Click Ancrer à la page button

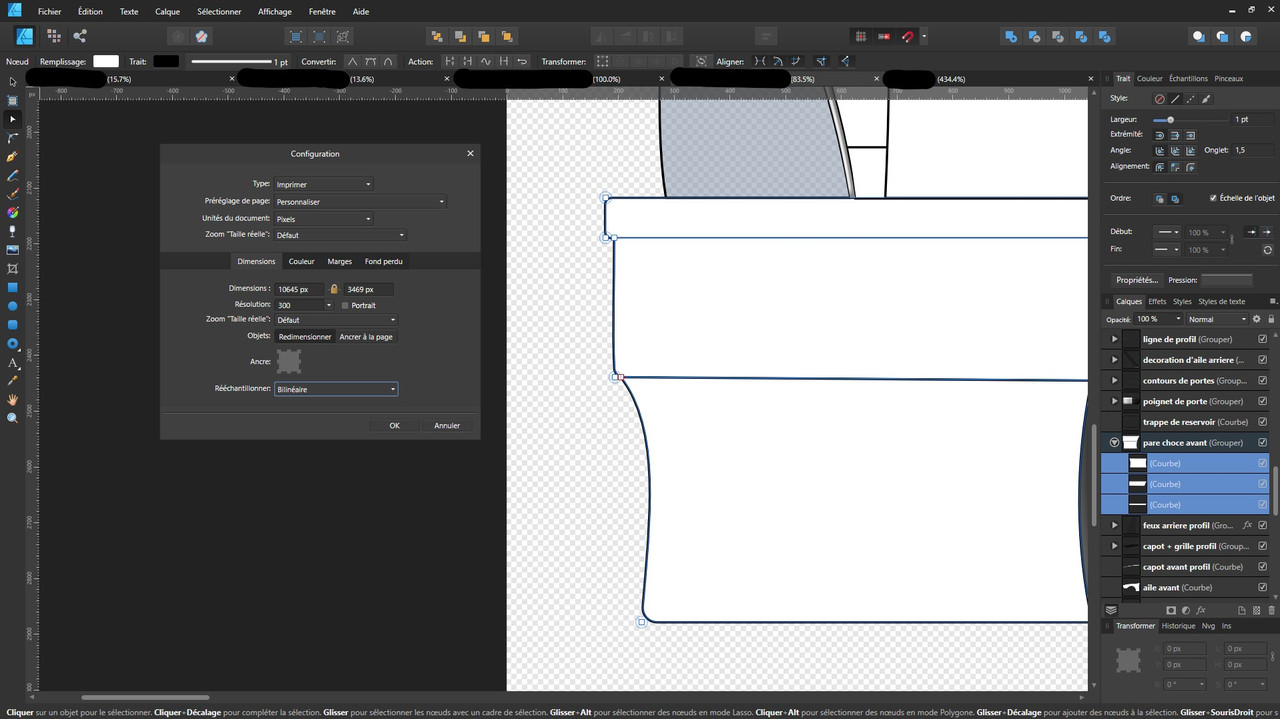click(366, 337)
